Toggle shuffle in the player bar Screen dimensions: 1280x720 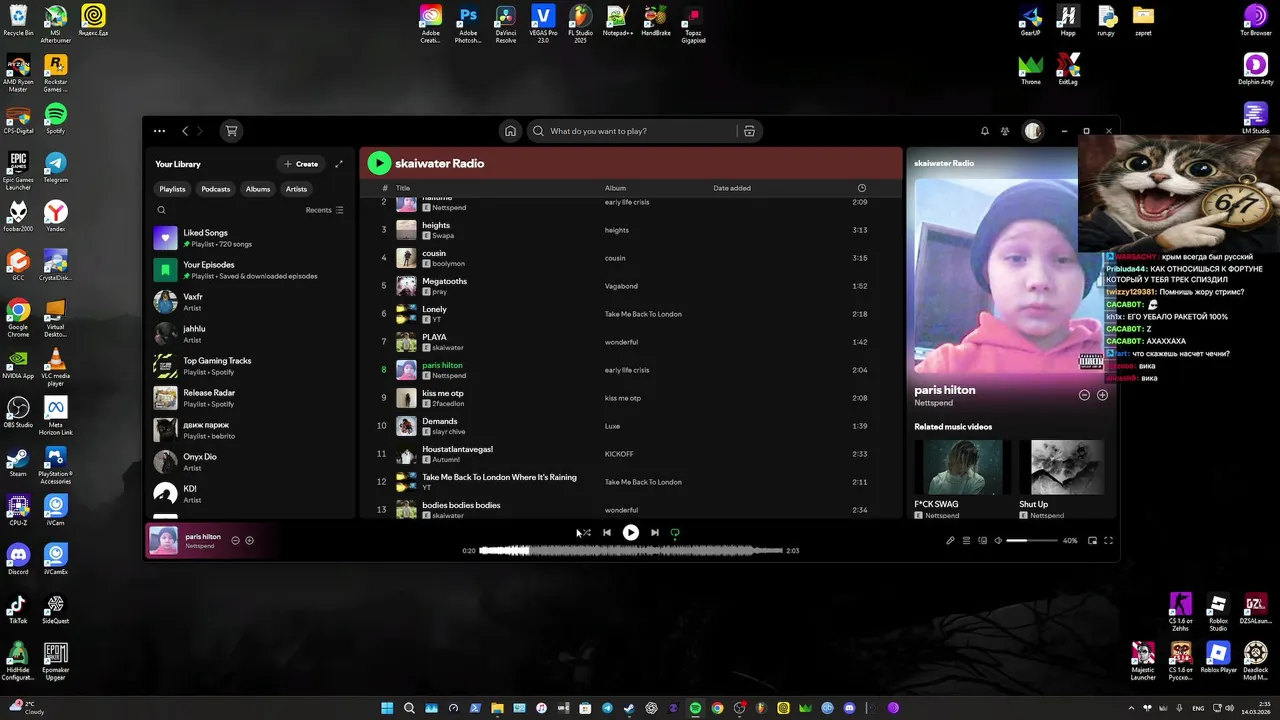pos(585,533)
